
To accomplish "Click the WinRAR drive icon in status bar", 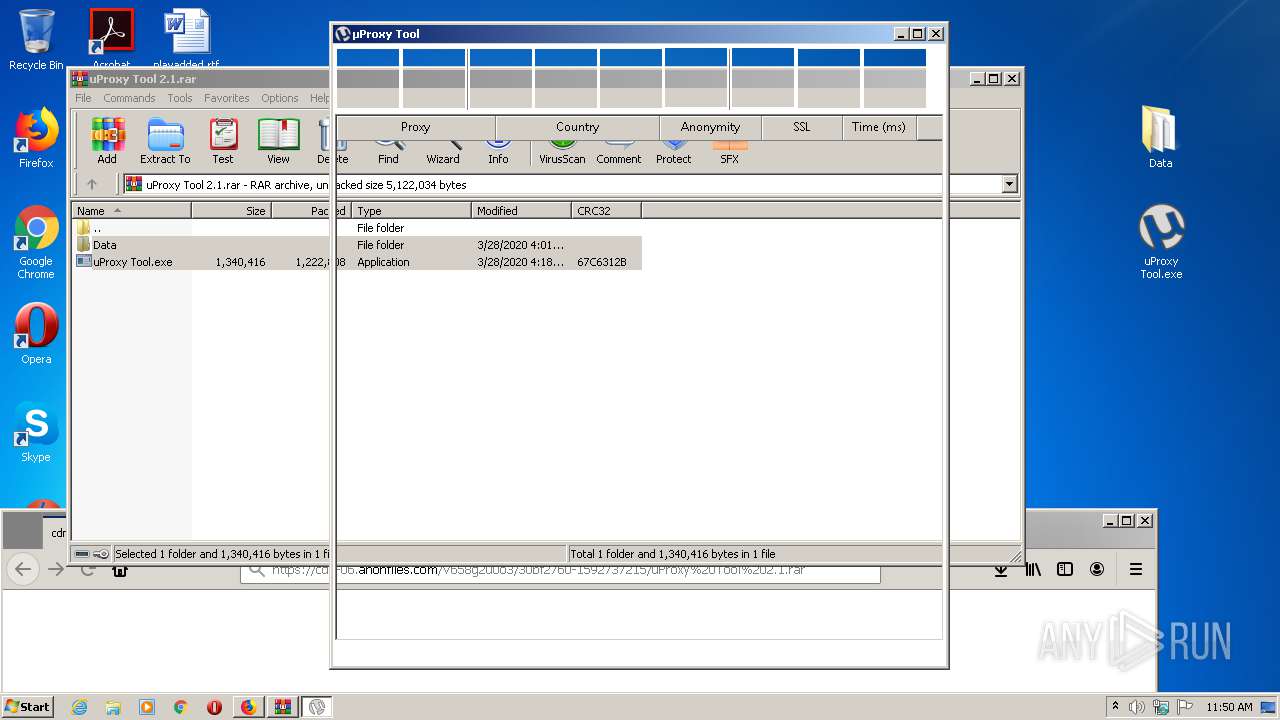I will pyautogui.click(x=82, y=553).
